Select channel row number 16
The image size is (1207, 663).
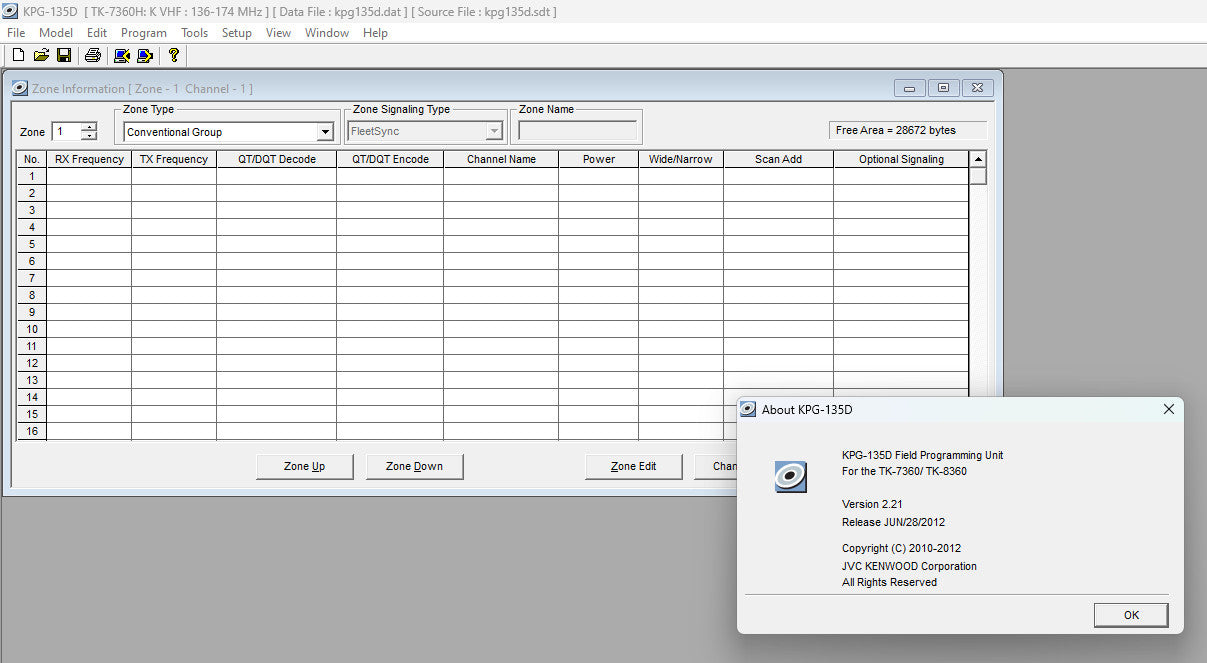pyautogui.click(x=32, y=431)
